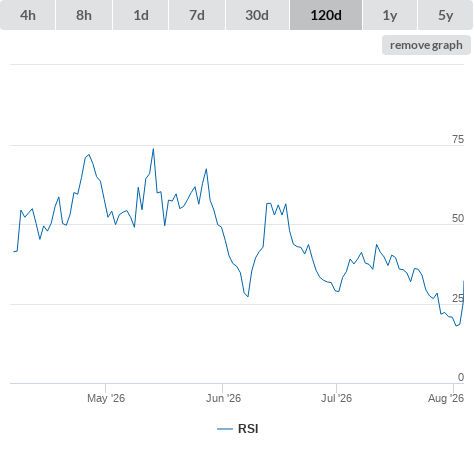The width and height of the screenshot is (474, 455).
Task: Click the 75 y-axis gridline label
Action: coord(458,139)
